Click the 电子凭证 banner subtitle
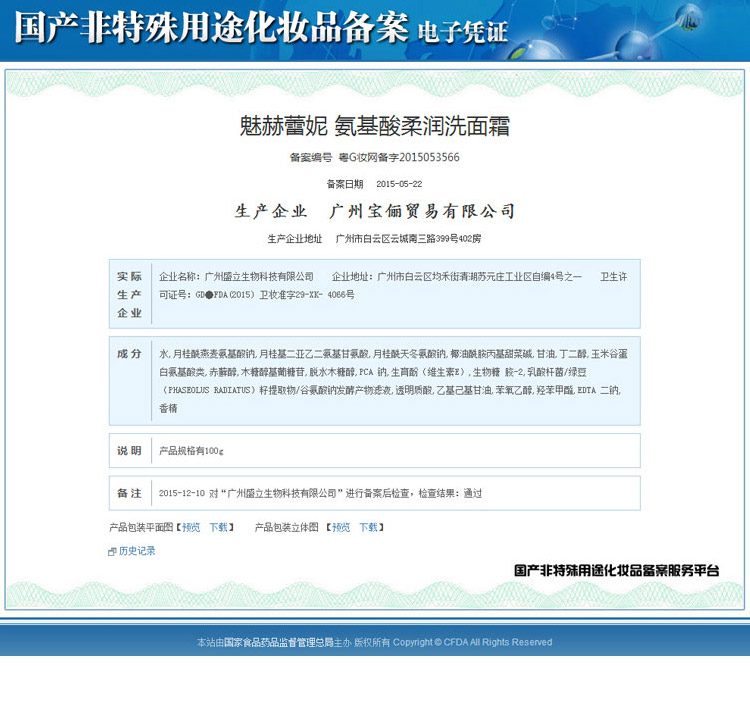This screenshot has height=702, width=750. (462, 32)
